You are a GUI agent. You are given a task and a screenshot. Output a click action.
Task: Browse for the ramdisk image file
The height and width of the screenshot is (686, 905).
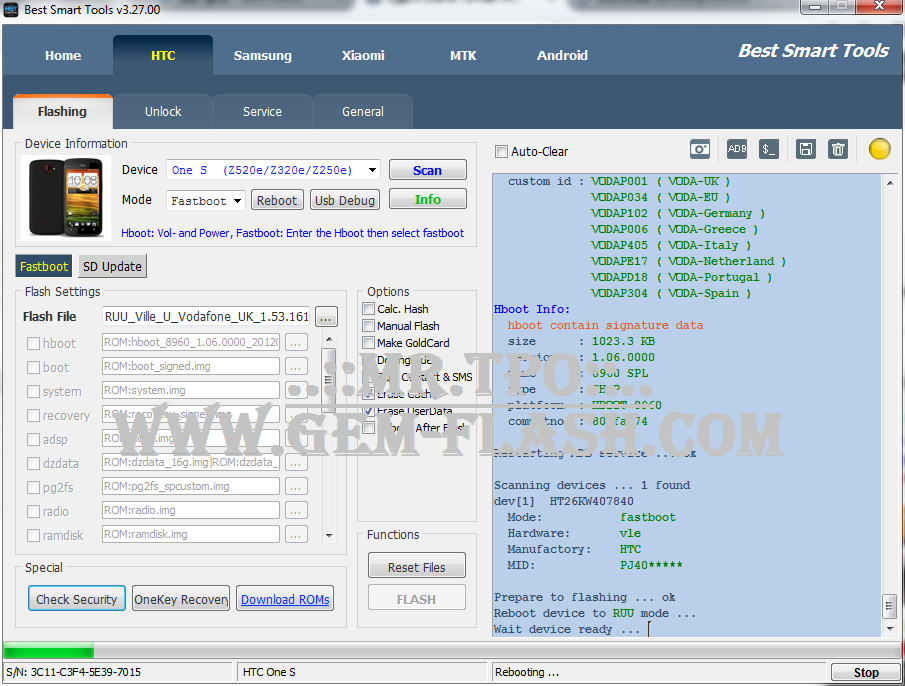296,535
